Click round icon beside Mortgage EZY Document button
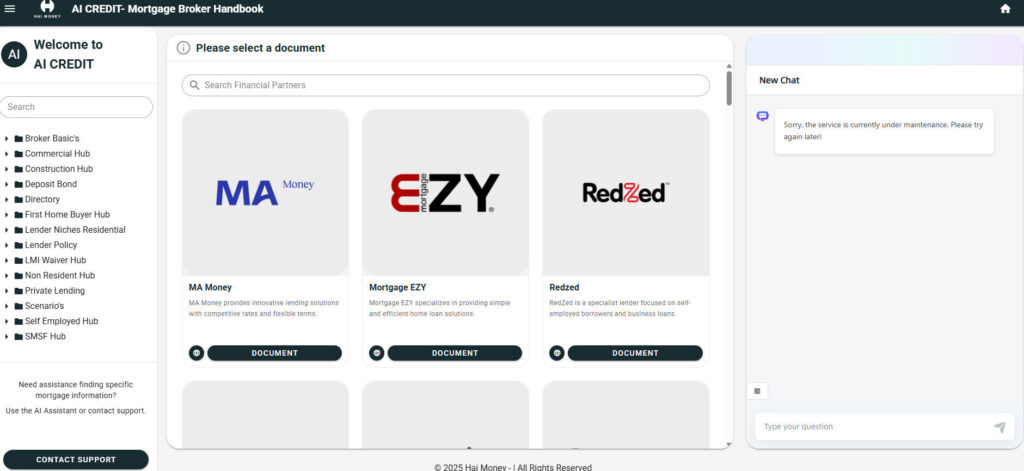1024x471 pixels. coord(376,353)
